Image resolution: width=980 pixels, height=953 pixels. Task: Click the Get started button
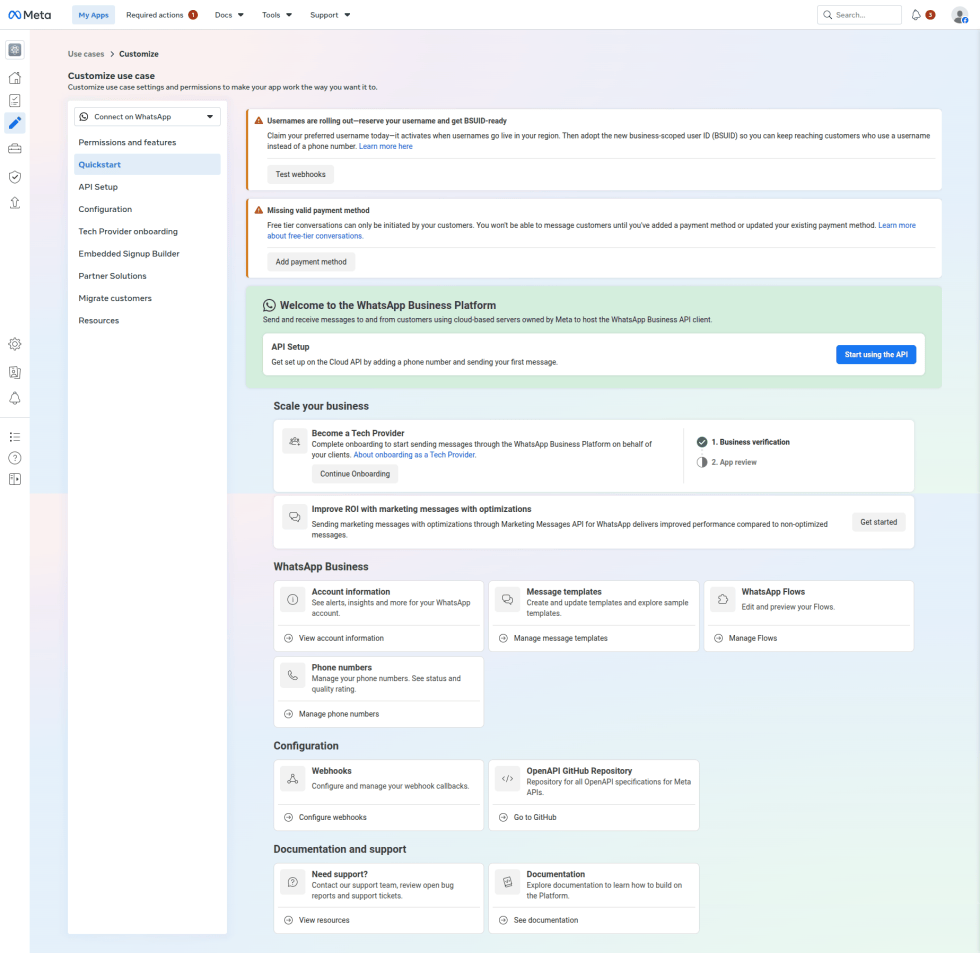tap(878, 522)
